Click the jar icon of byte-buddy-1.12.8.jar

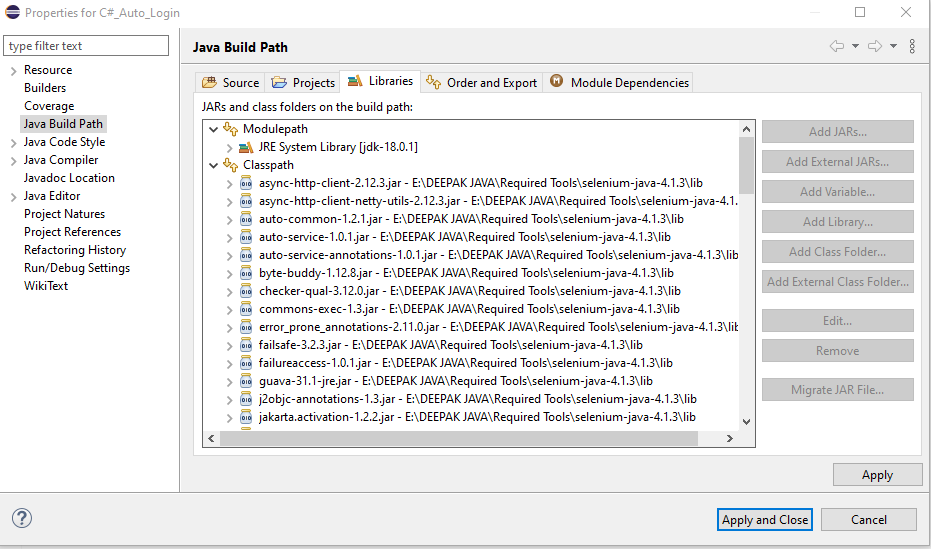(x=246, y=273)
